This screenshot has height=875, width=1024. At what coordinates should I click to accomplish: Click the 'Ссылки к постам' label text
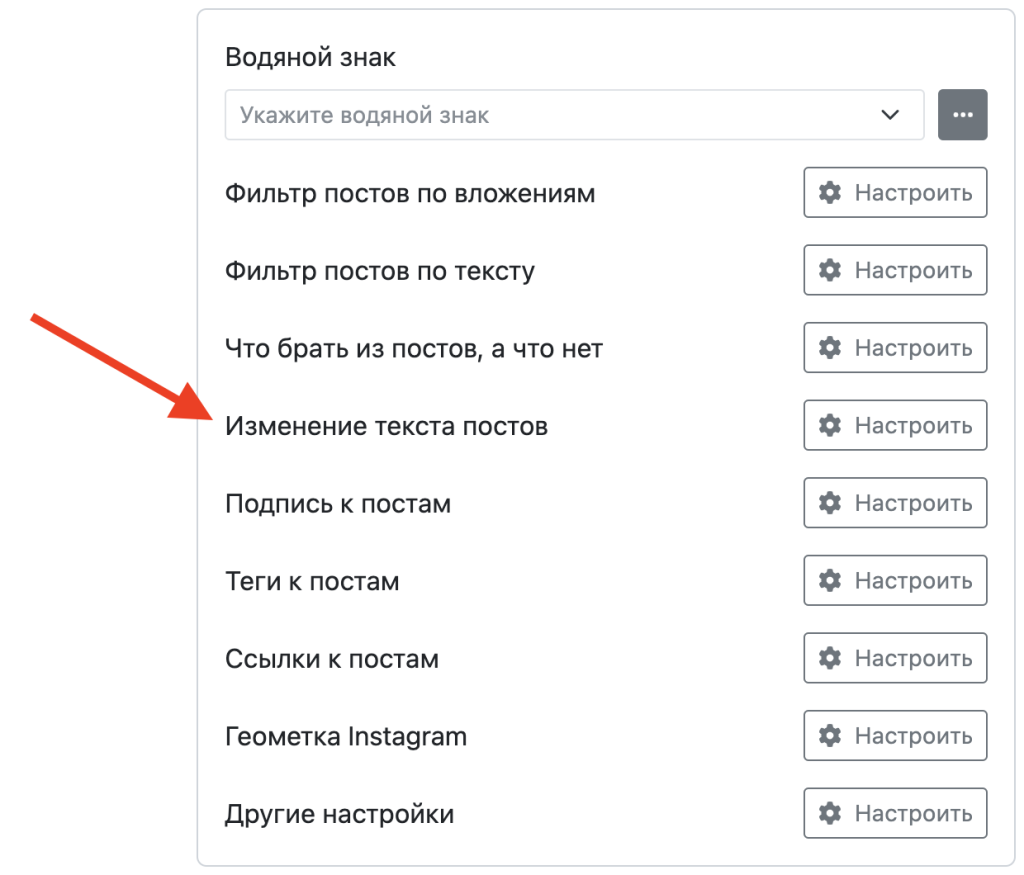point(332,659)
